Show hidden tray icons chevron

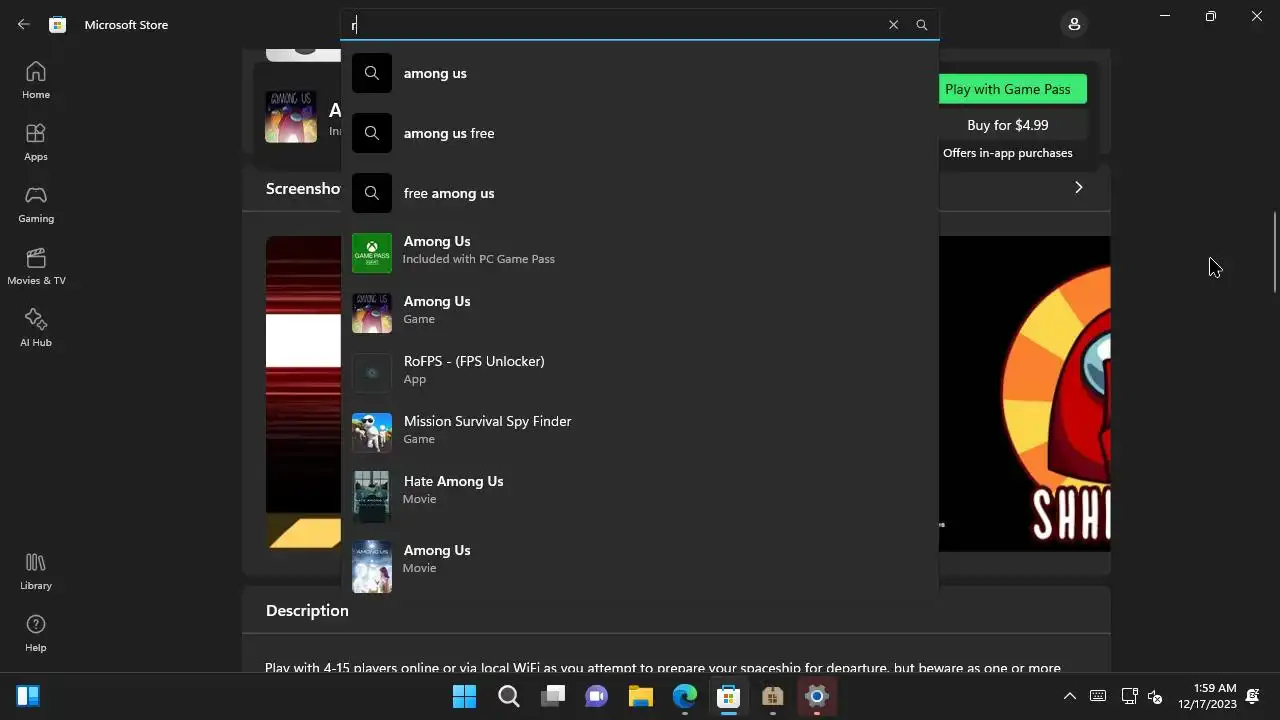point(1069,696)
